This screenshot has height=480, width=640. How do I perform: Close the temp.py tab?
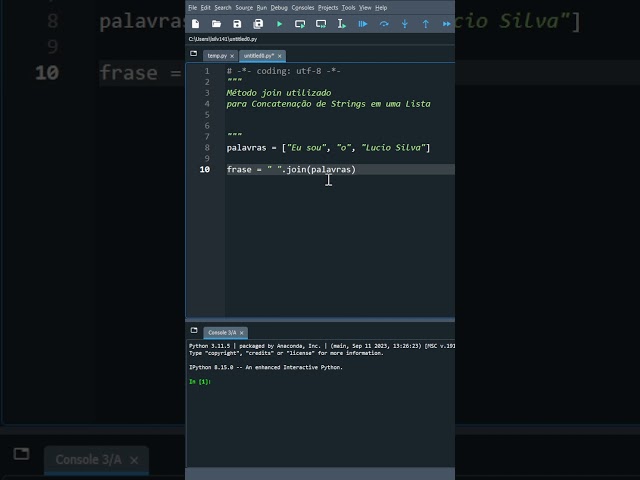(232, 56)
